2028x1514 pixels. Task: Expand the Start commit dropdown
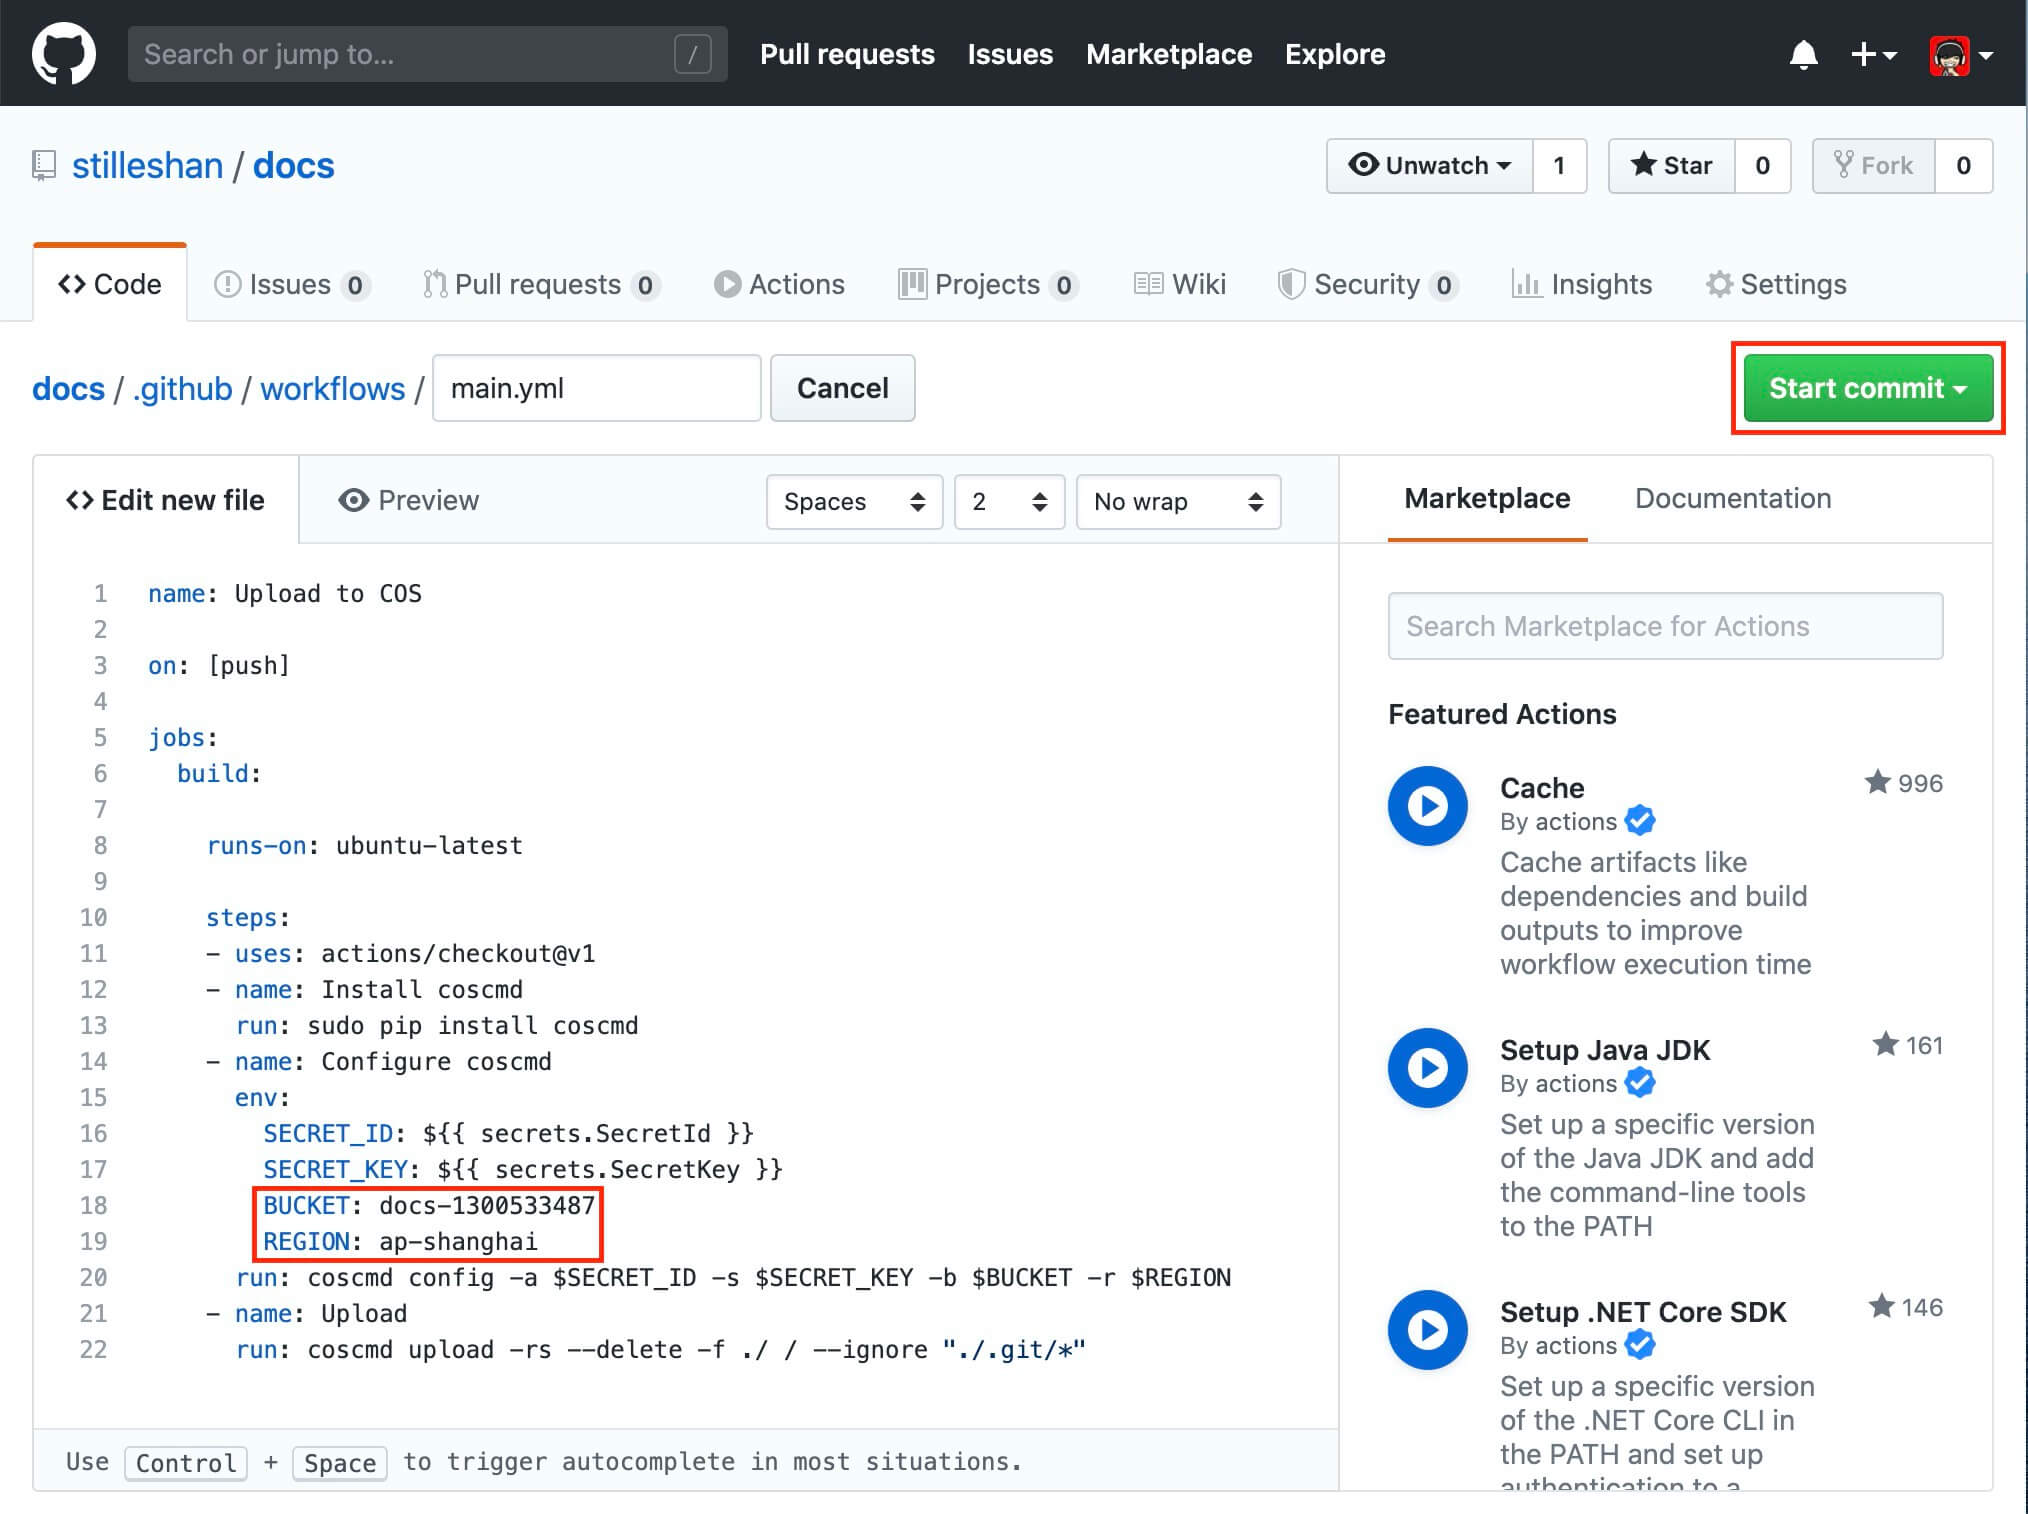[1867, 388]
